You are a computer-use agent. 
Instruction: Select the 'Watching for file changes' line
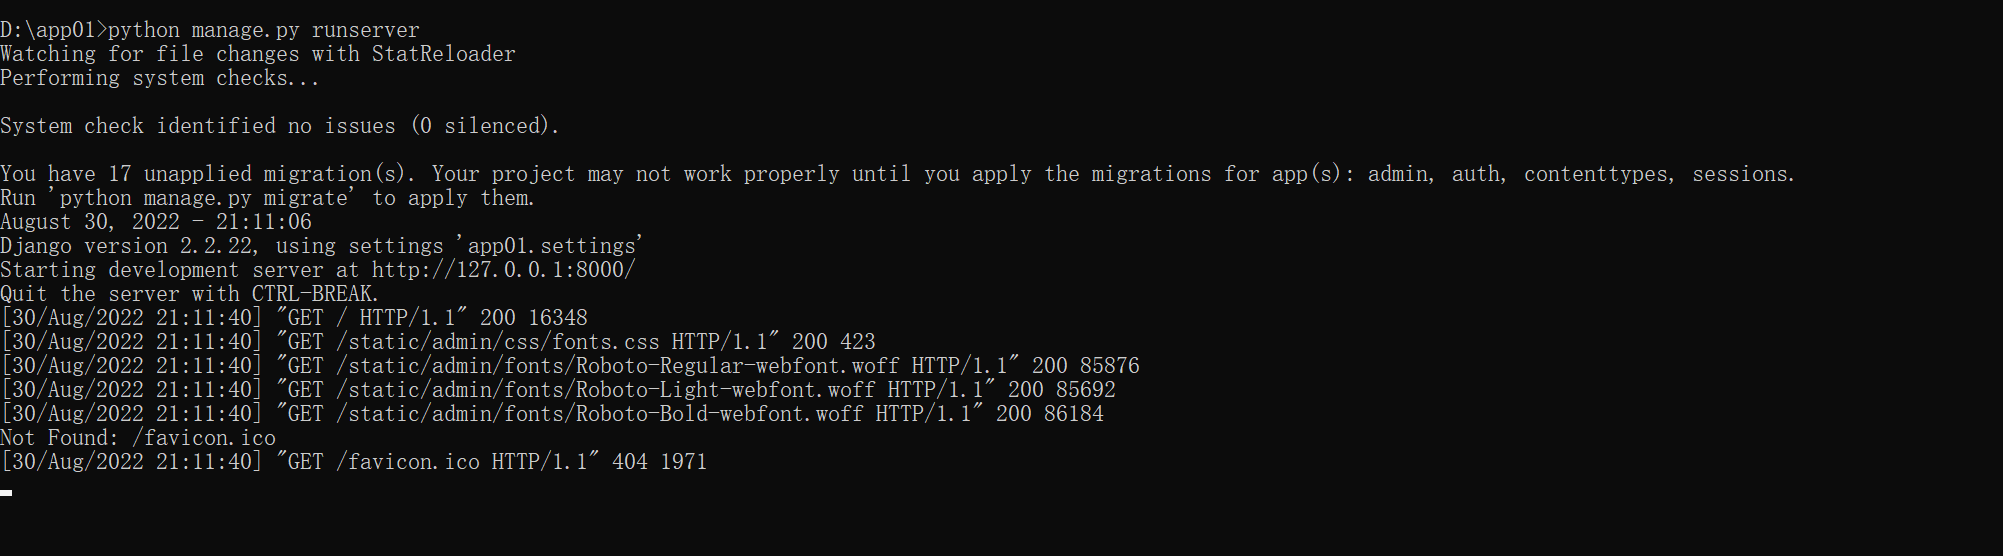pyautogui.click(x=257, y=54)
